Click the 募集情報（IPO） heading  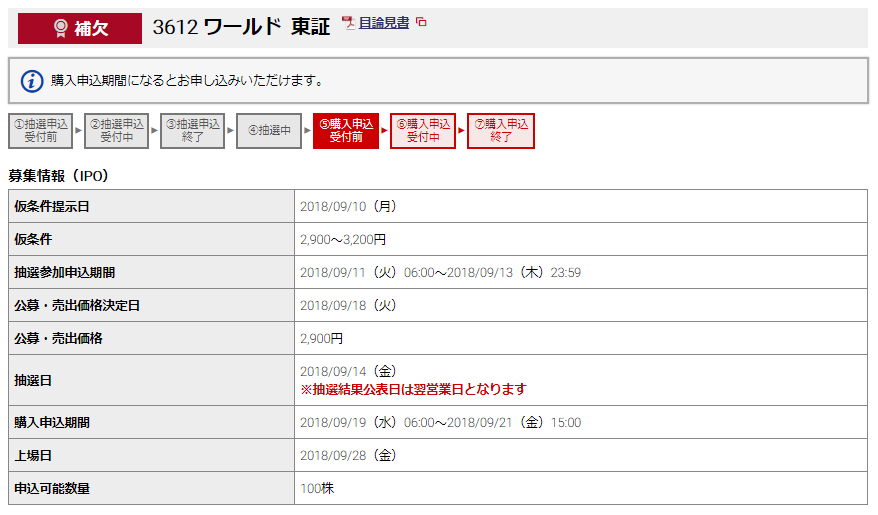(58, 176)
